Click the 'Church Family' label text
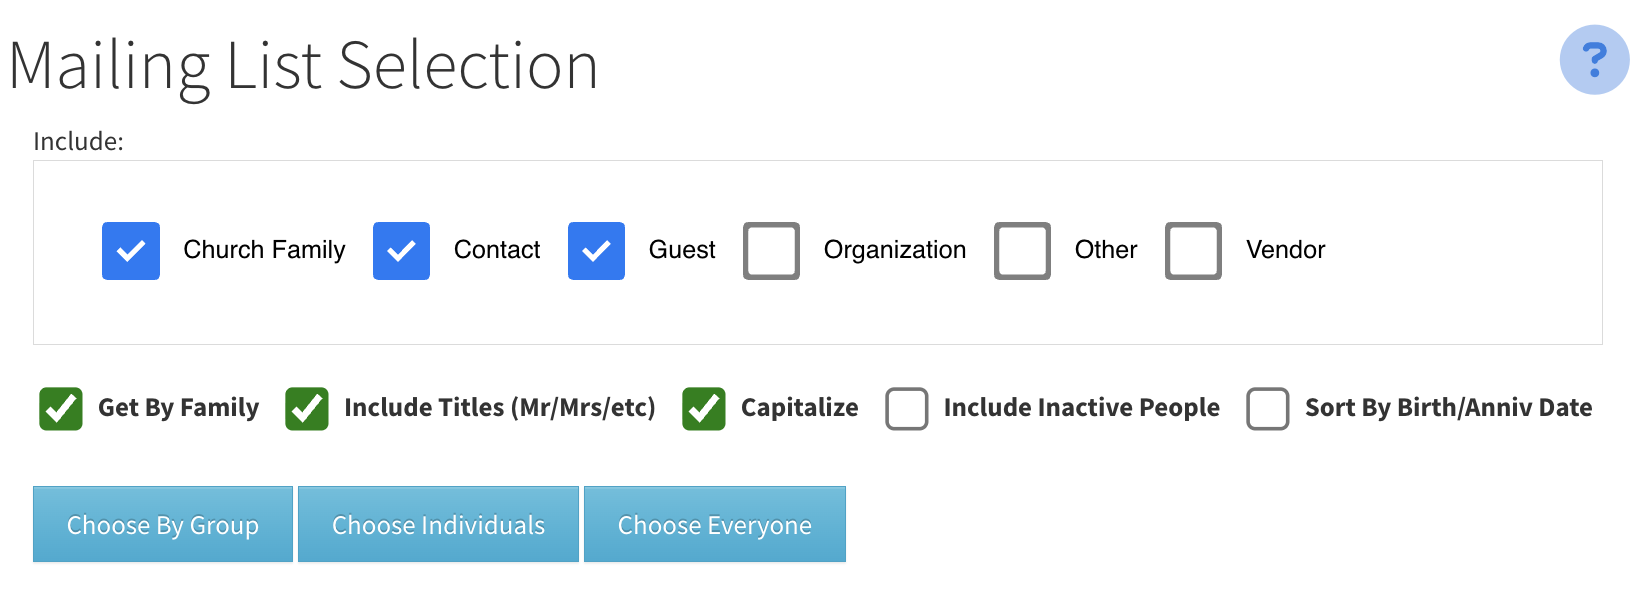Image resolution: width=1648 pixels, height=610 pixels. (x=264, y=250)
